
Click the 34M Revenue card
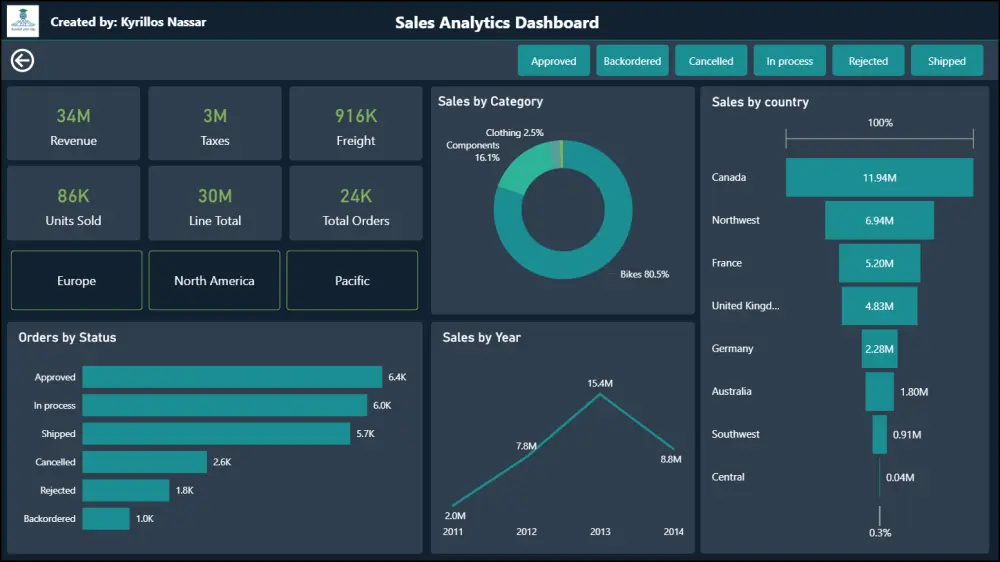click(x=73, y=124)
